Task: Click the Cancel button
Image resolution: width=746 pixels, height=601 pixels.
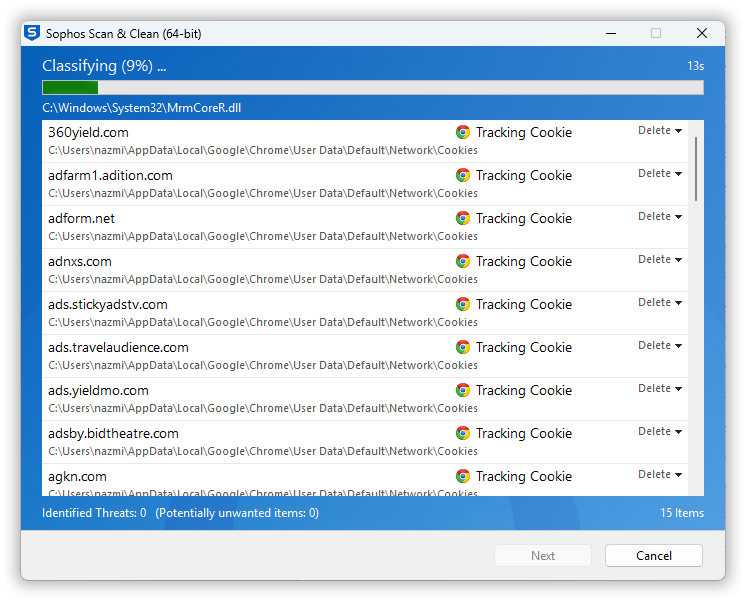Action: click(x=654, y=555)
